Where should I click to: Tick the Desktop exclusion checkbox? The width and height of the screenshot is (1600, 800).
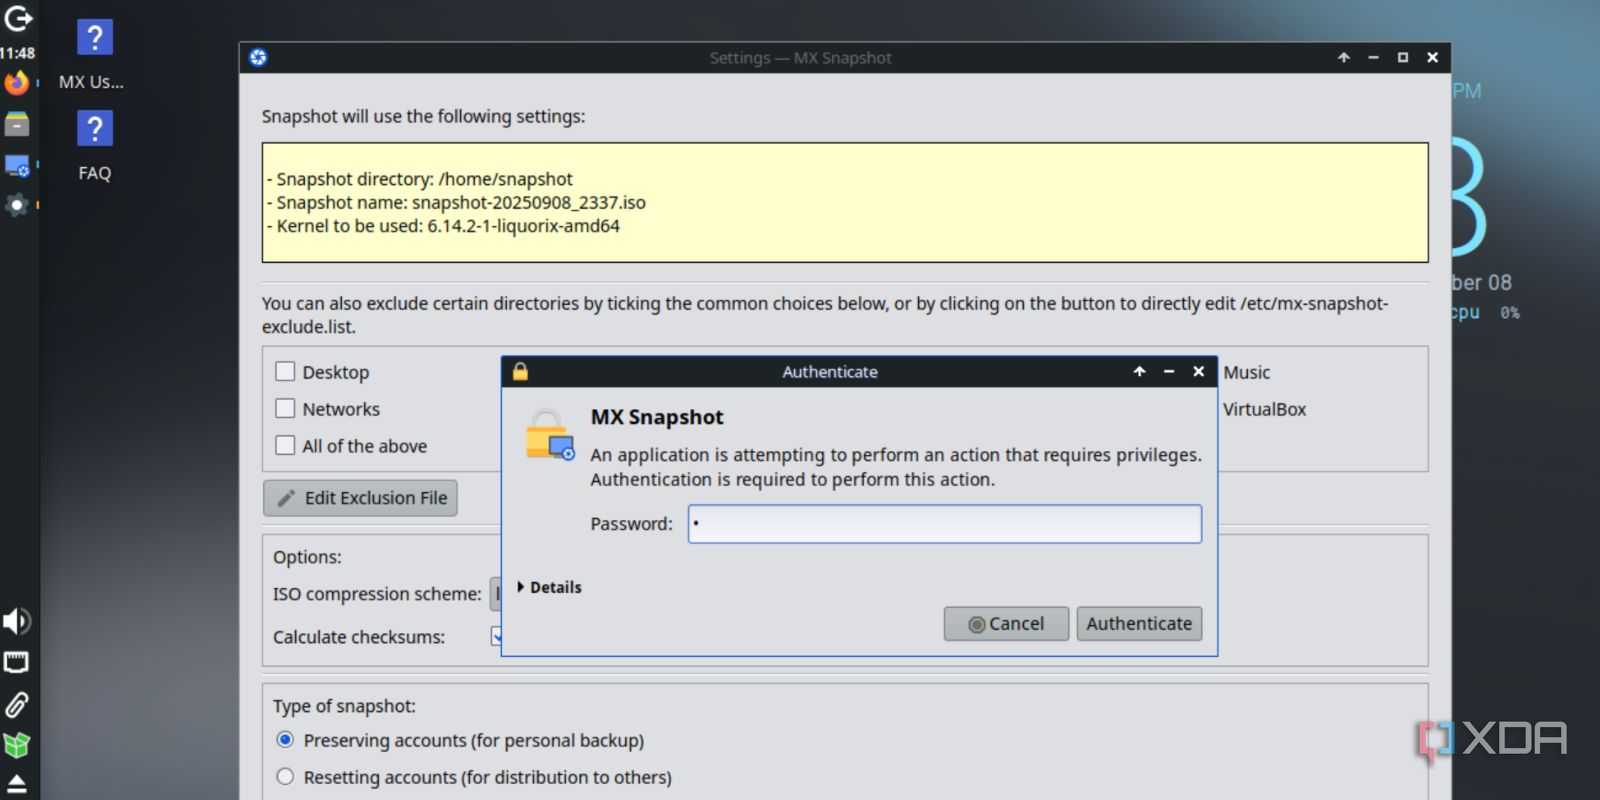pyautogui.click(x=285, y=372)
